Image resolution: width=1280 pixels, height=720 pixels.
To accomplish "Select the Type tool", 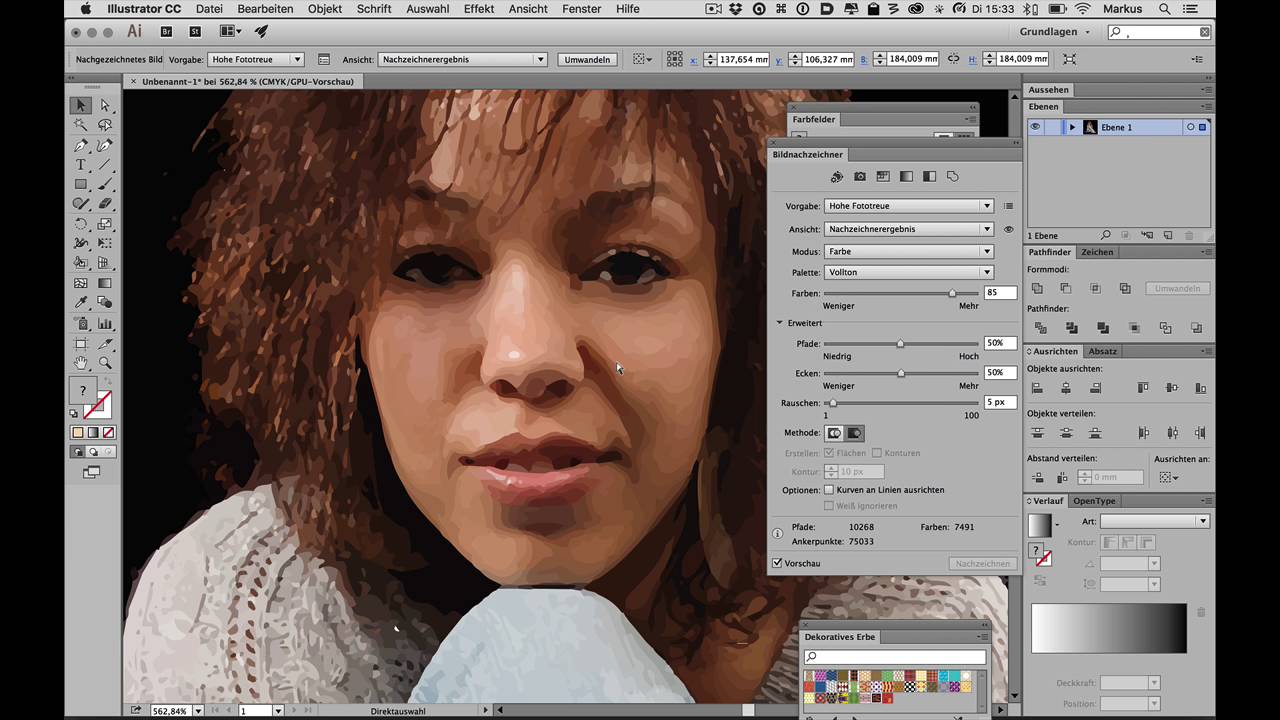I will (x=81, y=165).
